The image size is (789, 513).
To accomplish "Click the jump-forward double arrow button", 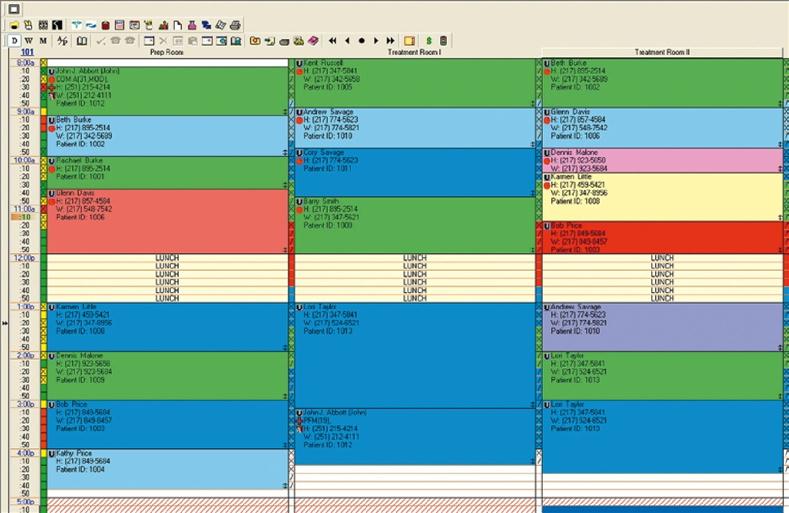I will [390, 40].
